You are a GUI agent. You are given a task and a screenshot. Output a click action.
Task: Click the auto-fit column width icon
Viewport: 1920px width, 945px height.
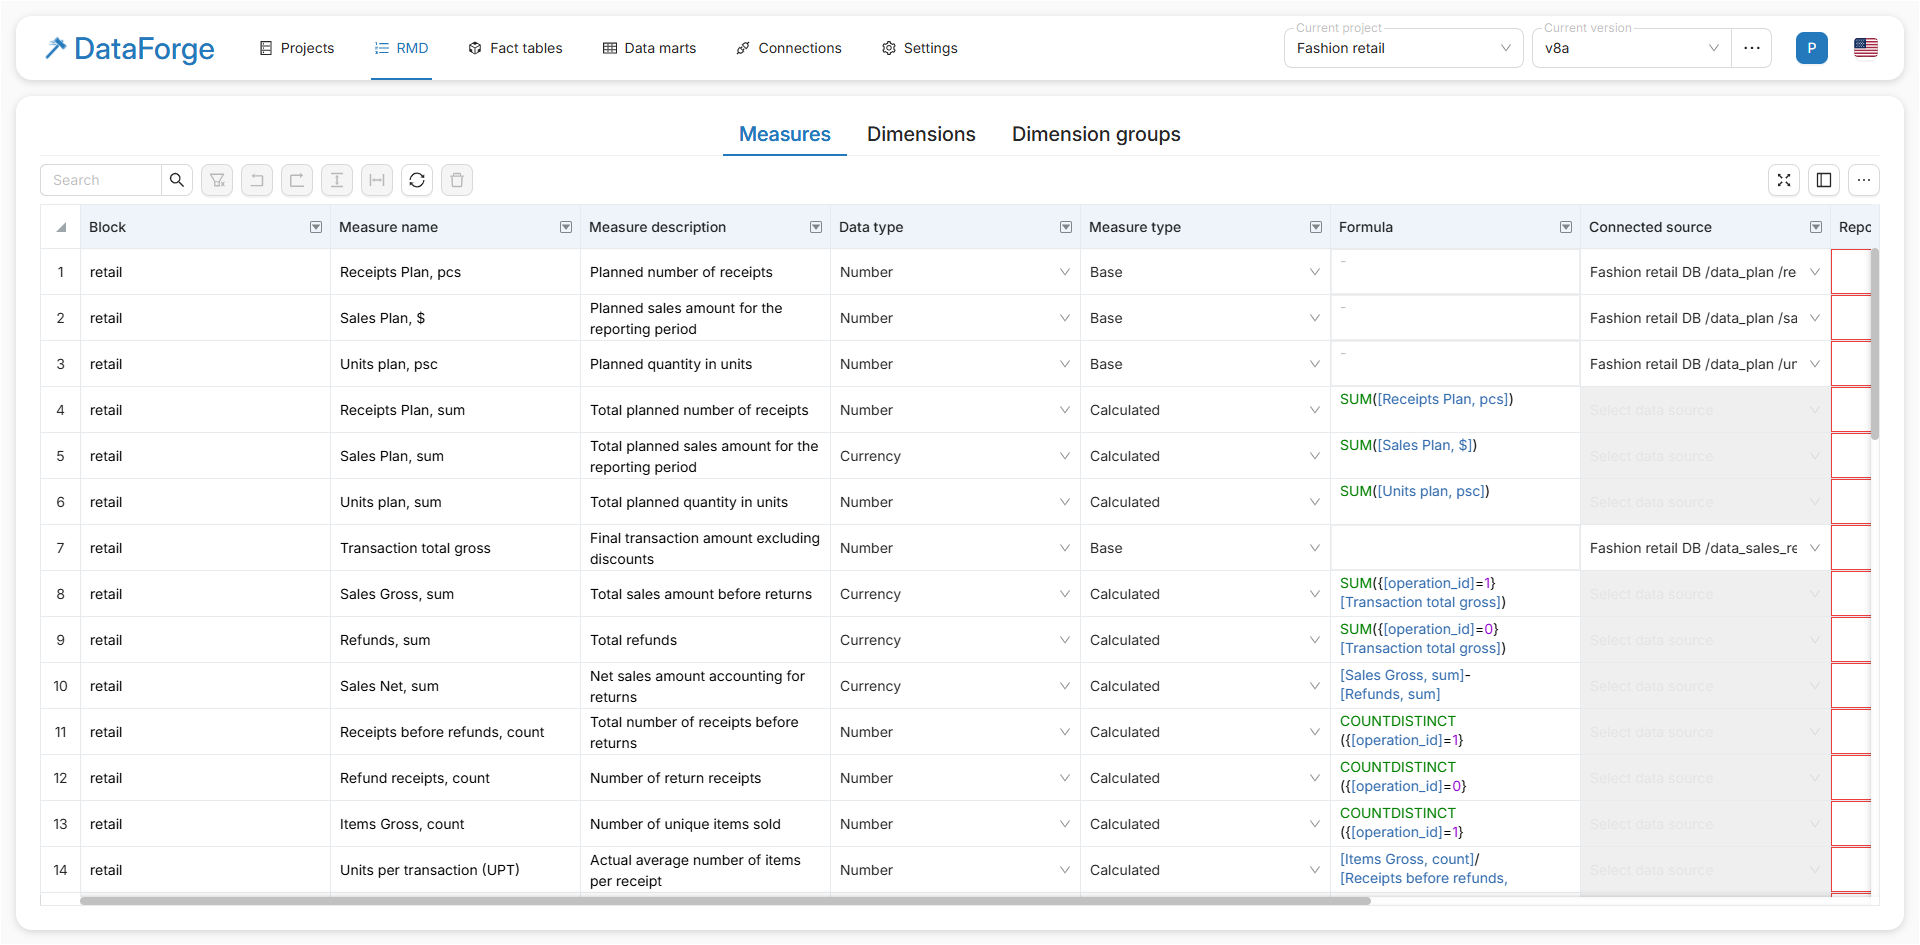[x=377, y=180]
